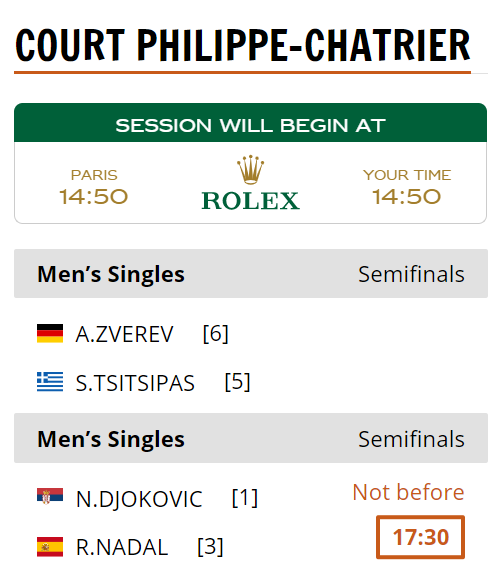504x587 pixels.
Task: Click the Your Time 14:50 display
Action: [x=407, y=187]
